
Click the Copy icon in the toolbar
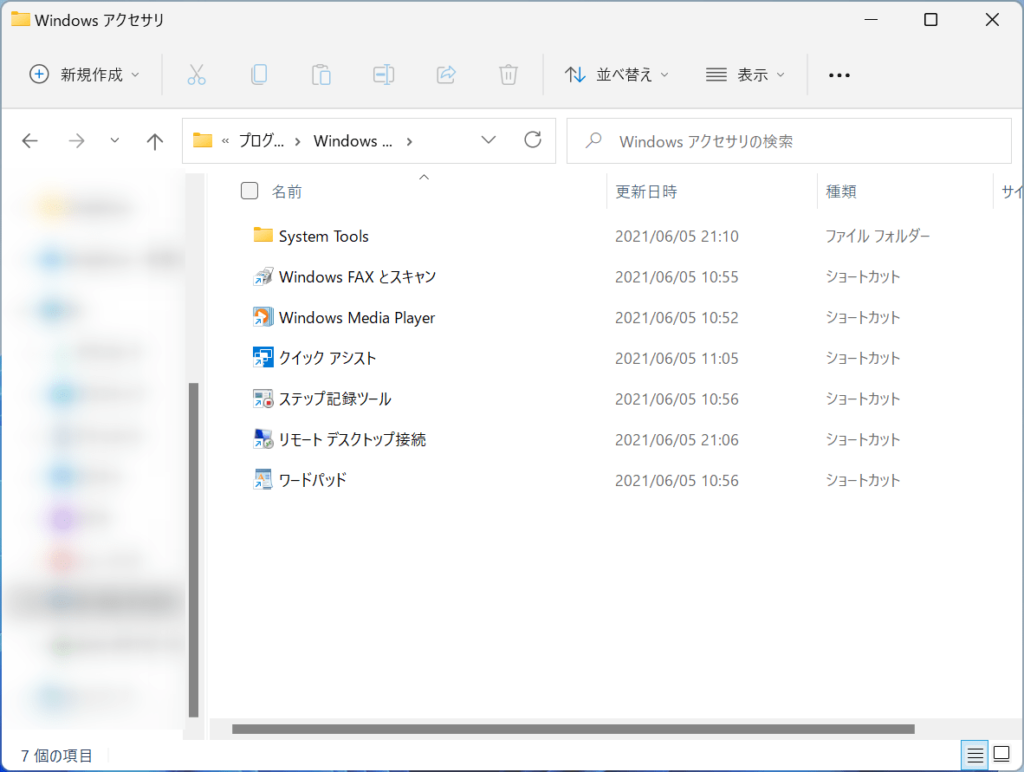pos(259,74)
